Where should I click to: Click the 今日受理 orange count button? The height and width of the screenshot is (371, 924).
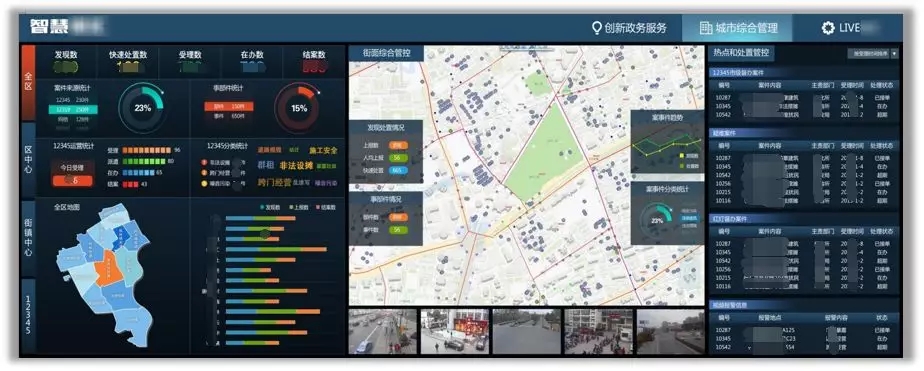pyautogui.click(x=72, y=180)
